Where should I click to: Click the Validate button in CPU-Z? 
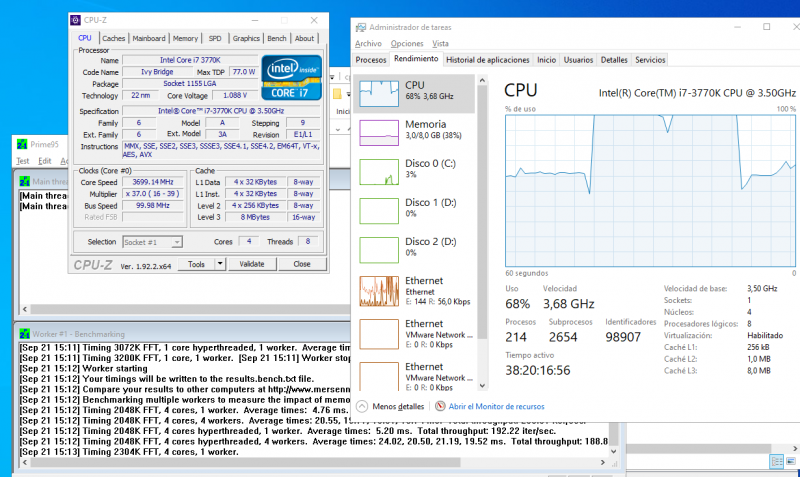252,264
